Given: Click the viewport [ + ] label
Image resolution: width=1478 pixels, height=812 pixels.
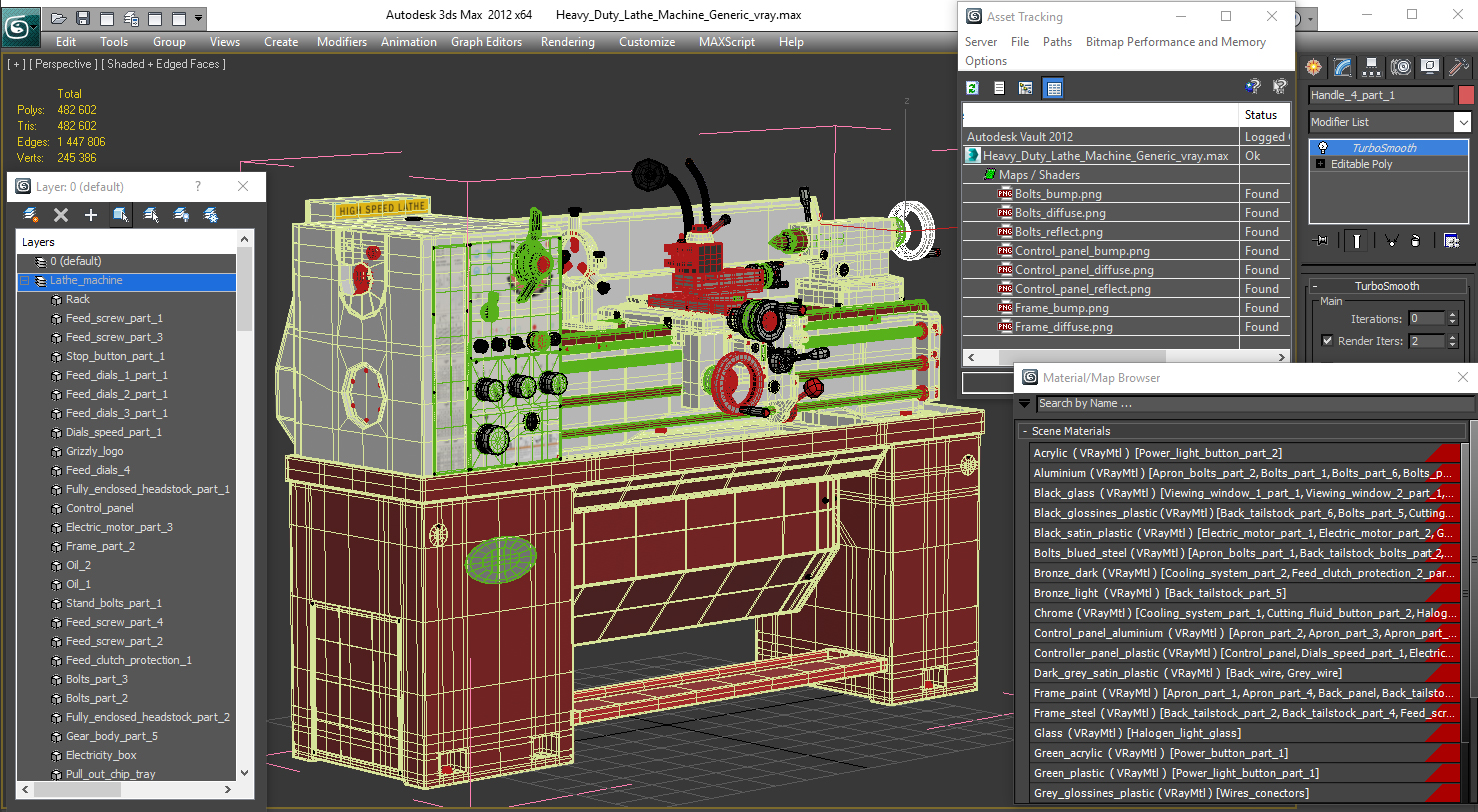Looking at the screenshot, I should coord(16,64).
